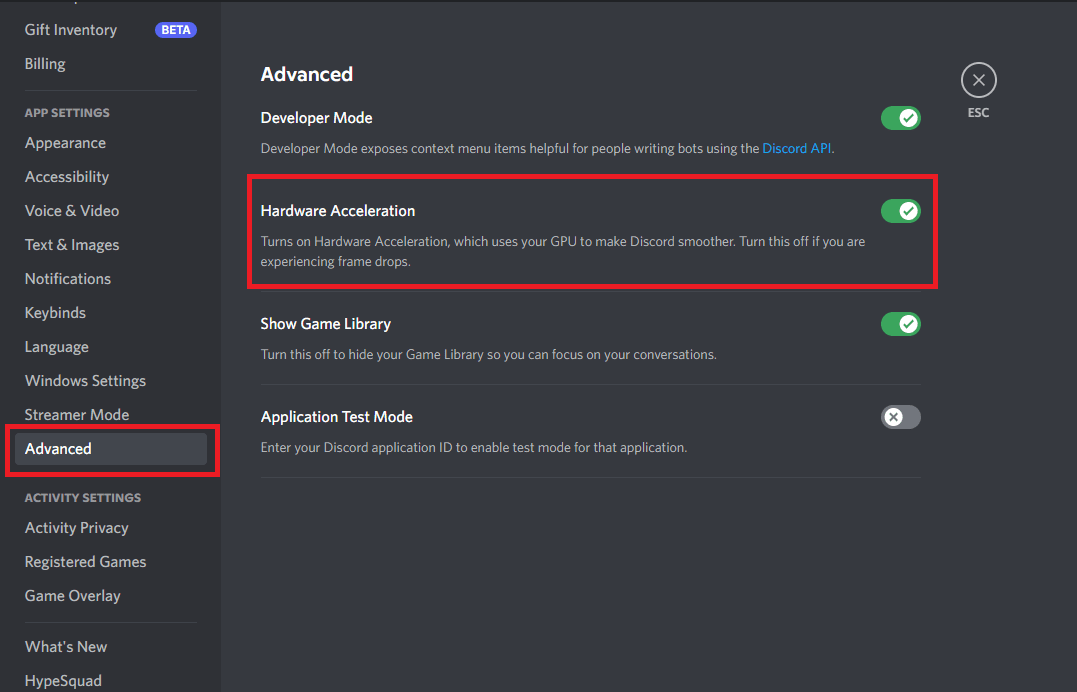The image size is (1077, 692).
Task: Close settings with the ESC X icon
Action: [x=978, y=81]
